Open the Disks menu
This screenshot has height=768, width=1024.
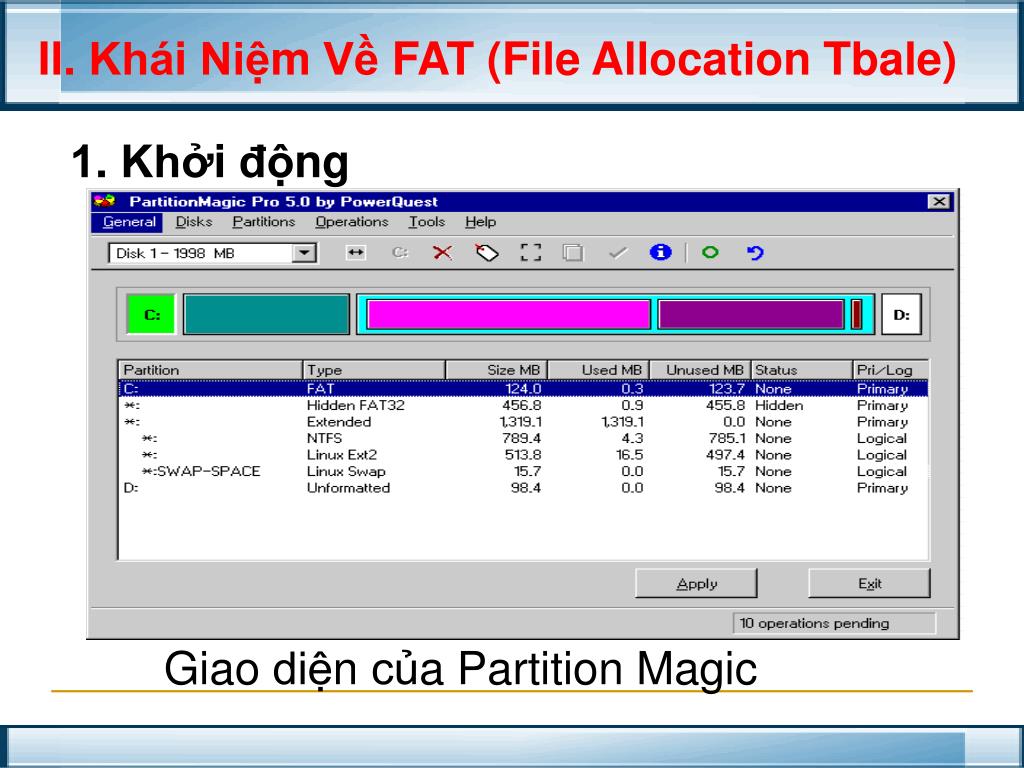(194, 222)
